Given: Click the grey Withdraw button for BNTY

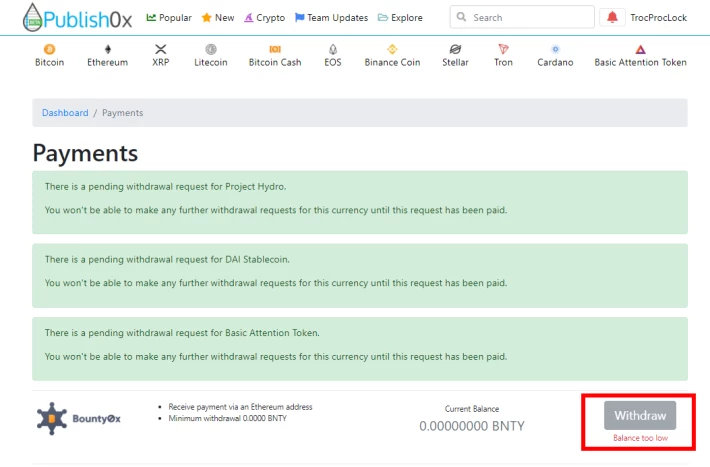Looking at the screenshot, I should [x=640, y=415].
